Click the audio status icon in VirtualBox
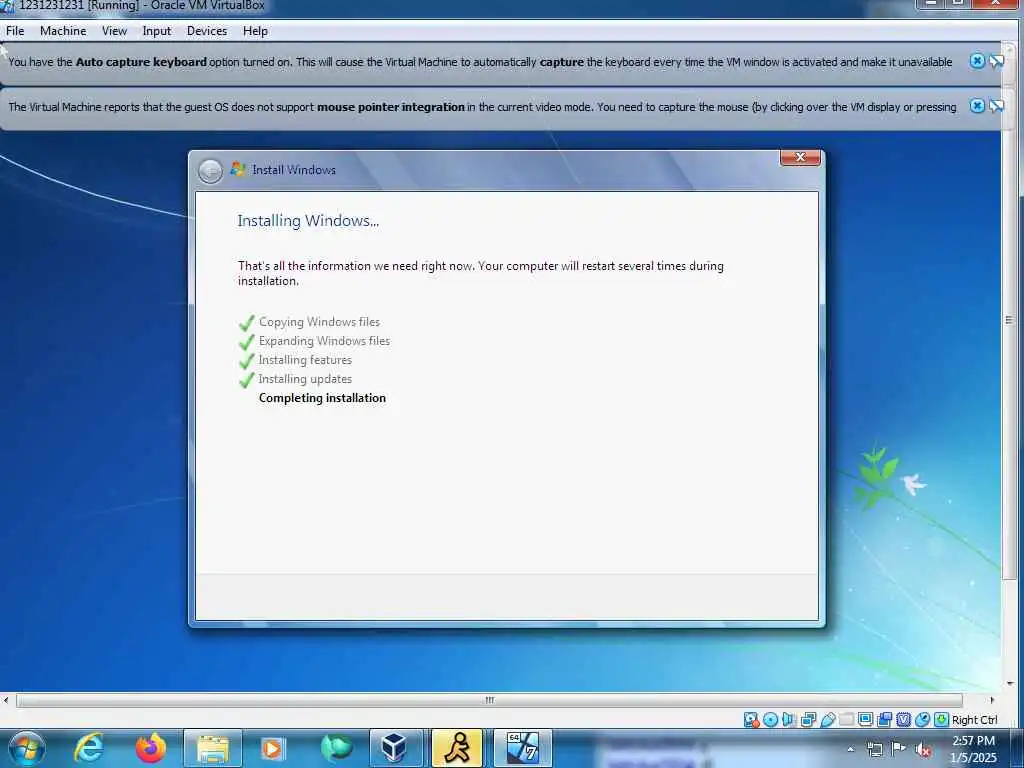 pyautogui.click(x=788, y=720)
